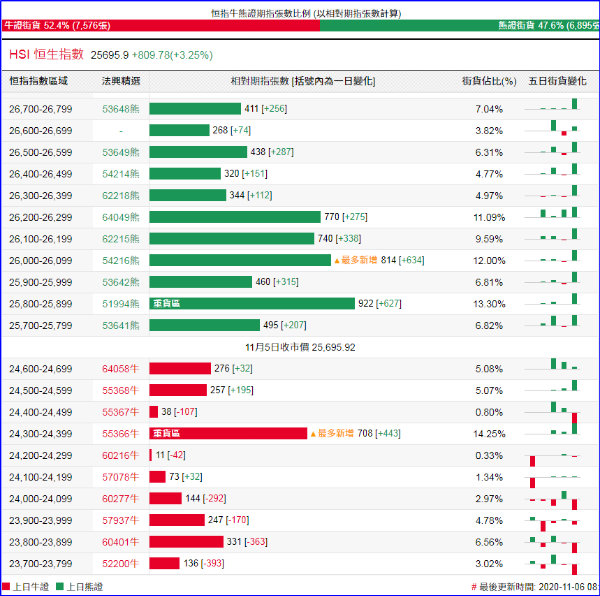Click the five-day sparkline in row 23,800-23,899
Viewport: 600px width, 596px height.
click(x=552, y=543)
